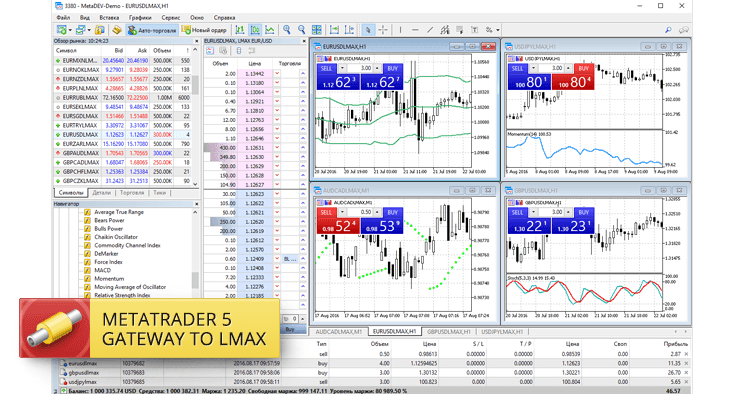Click the New Chart toolbar icon
The width and height of the screenshot is (750, 394).
coord(61,30)
